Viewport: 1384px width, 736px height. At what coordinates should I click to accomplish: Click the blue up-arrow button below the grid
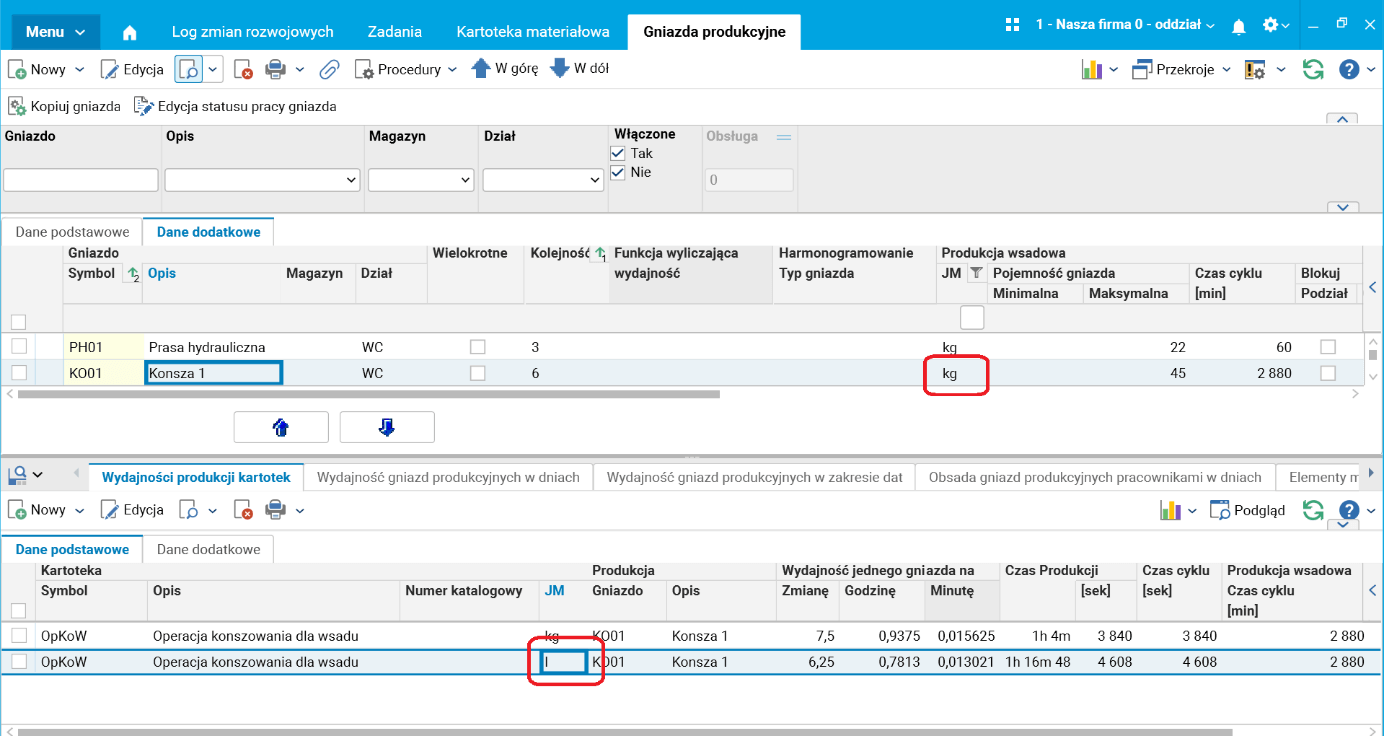click(281, 427)
